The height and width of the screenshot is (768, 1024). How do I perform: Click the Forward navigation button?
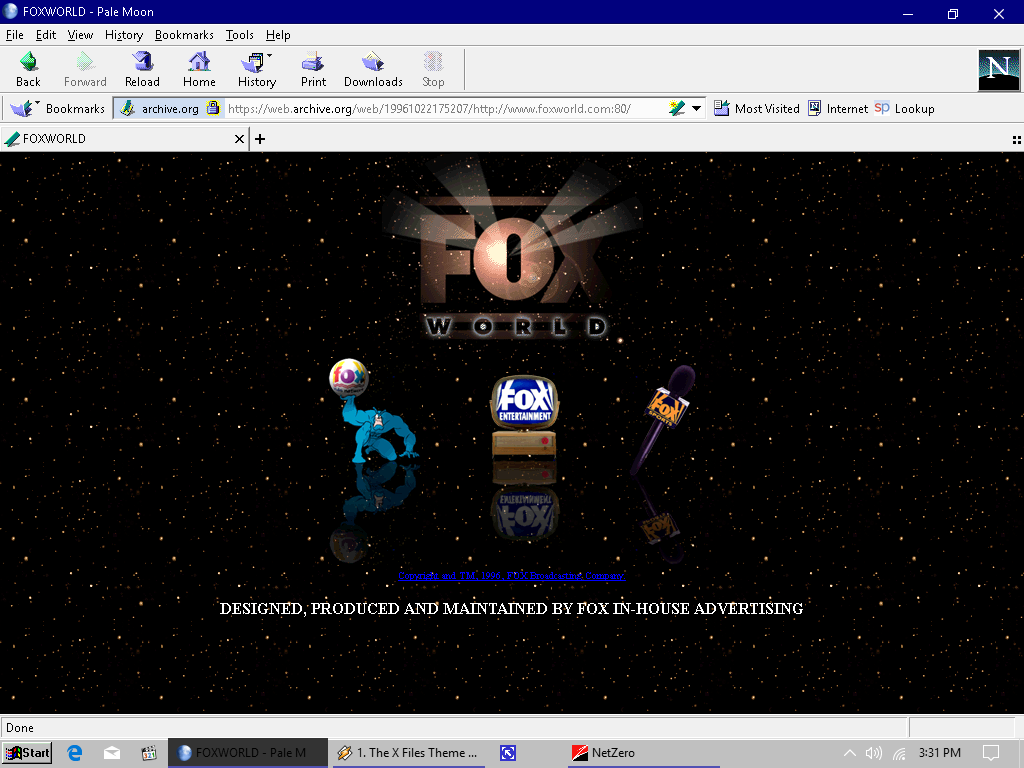point(85,69)
